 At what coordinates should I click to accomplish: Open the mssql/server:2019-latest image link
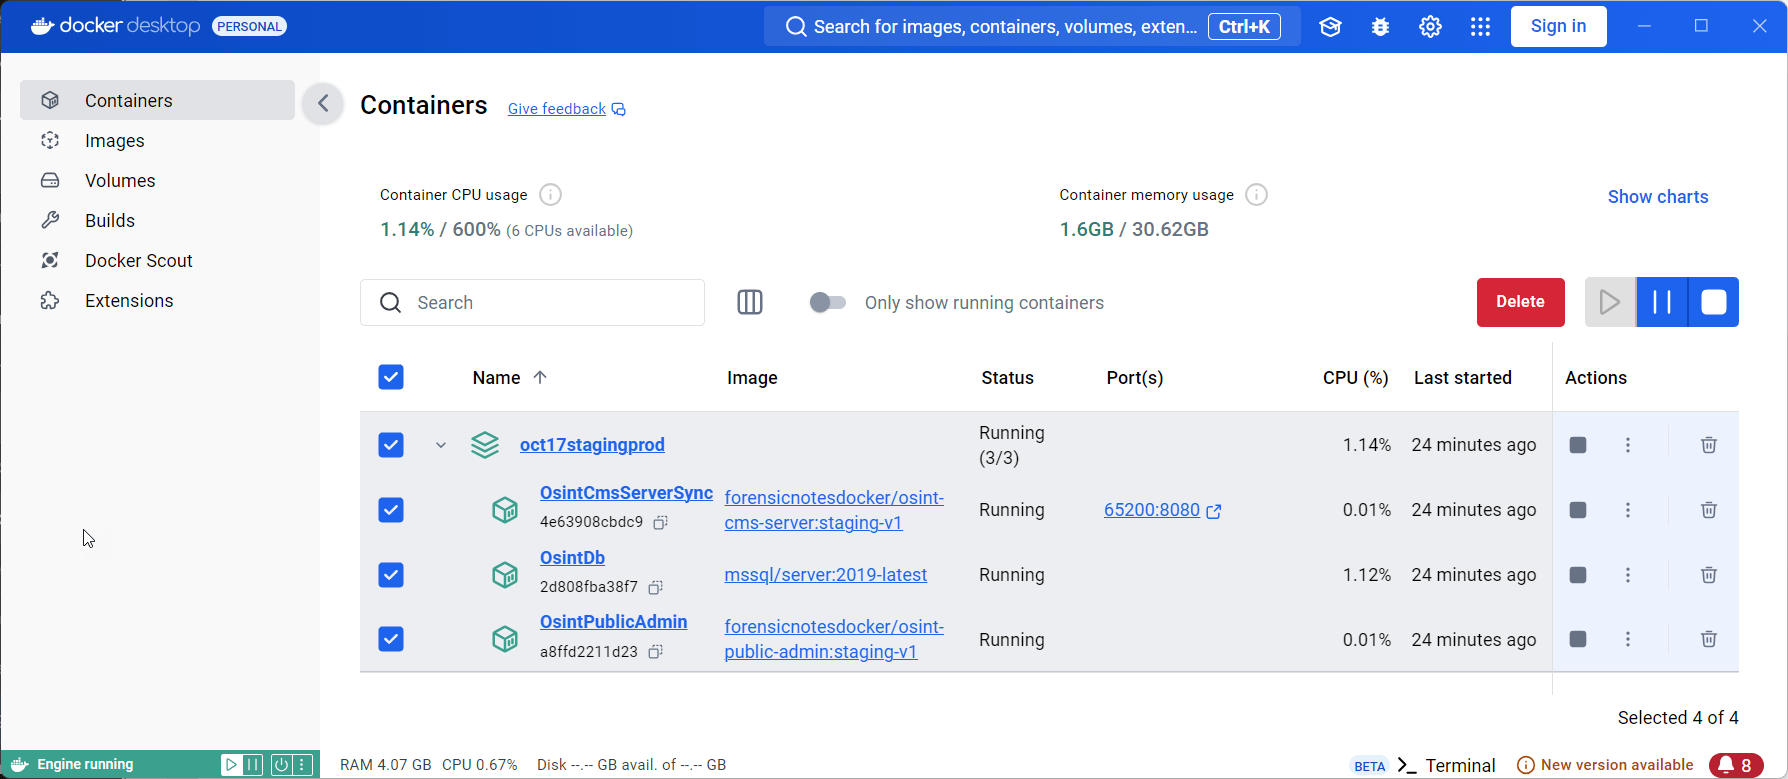pos(825,575)
